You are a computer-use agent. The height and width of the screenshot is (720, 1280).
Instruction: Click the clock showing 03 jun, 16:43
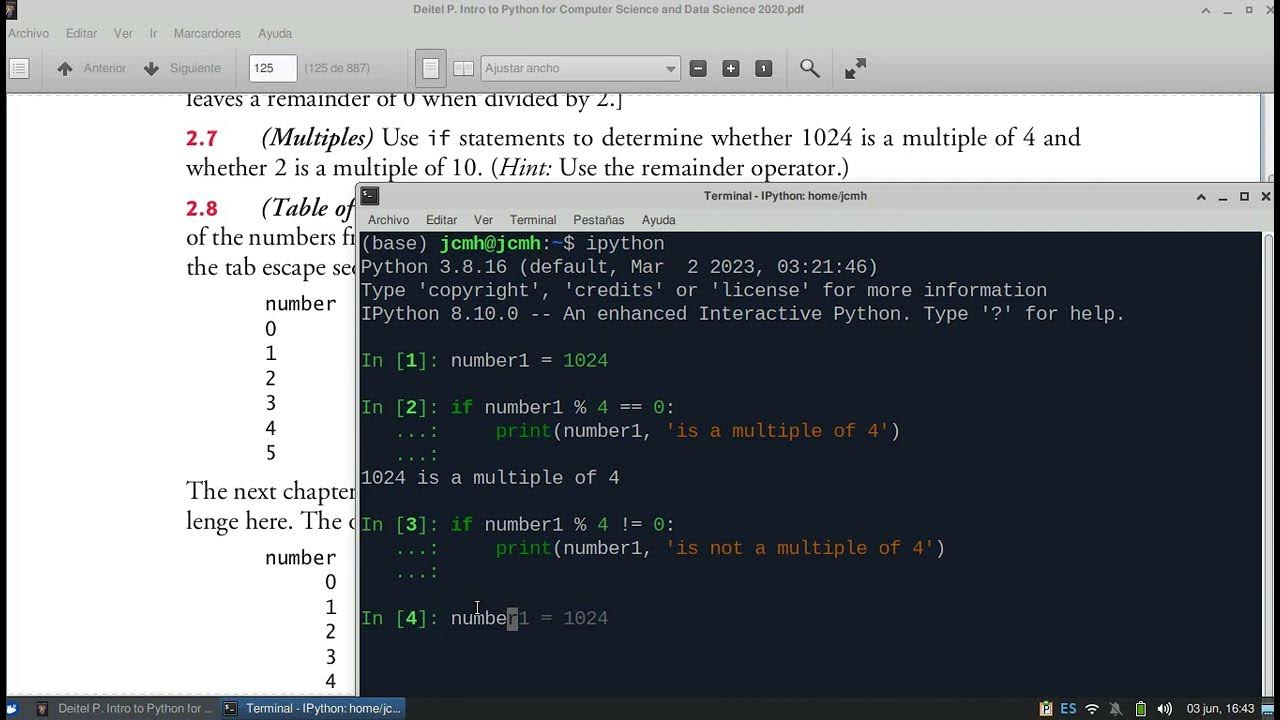[x=1220, y=708]
